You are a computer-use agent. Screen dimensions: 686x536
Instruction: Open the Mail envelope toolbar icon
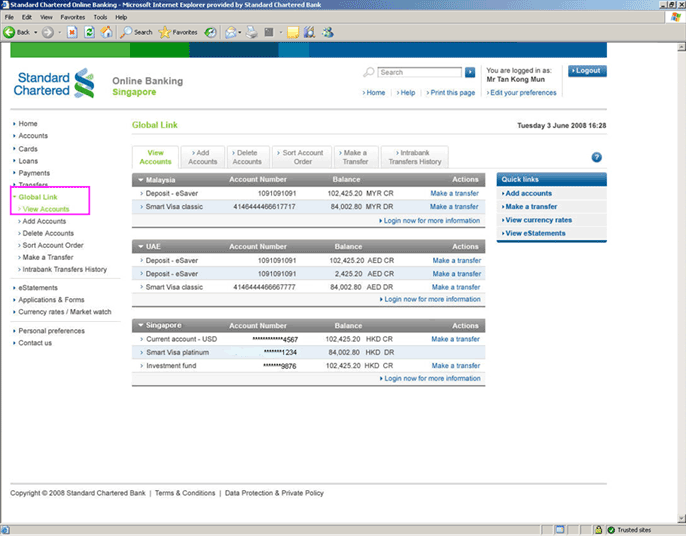[x=231, y=32]
